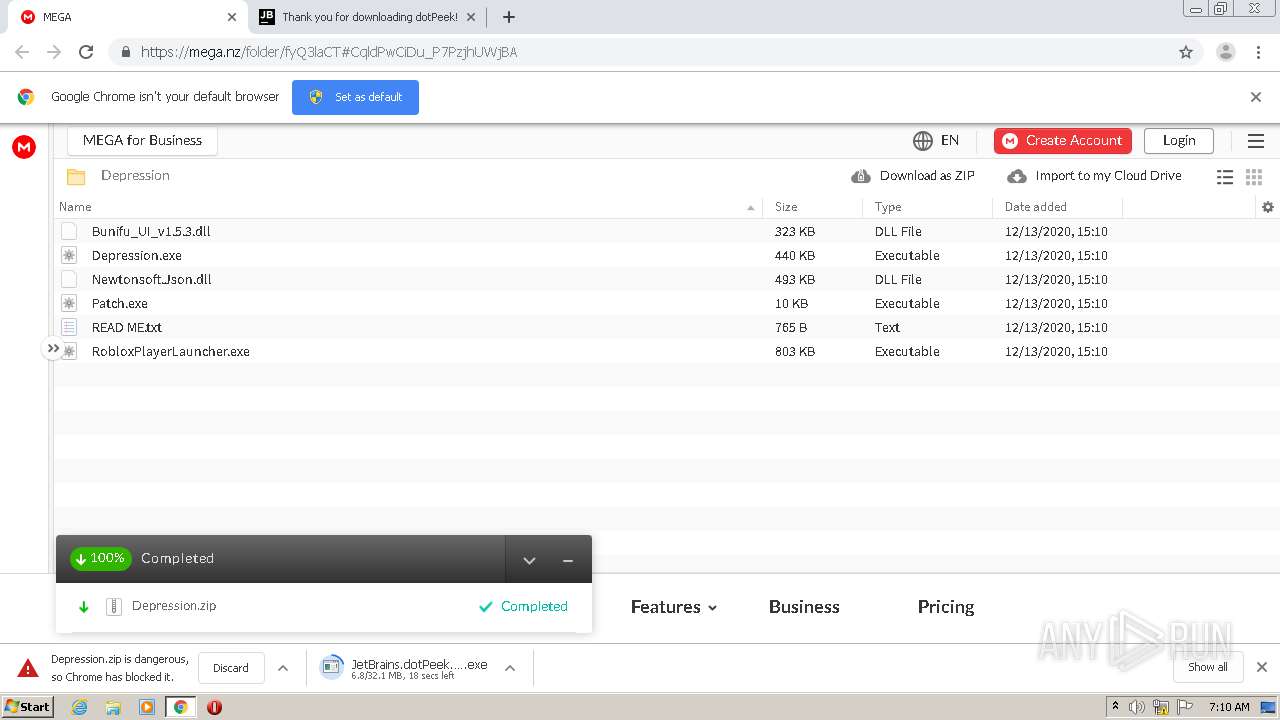Bookmark this page with the star
This screenshot has width=1280, height=720.
1186,52
